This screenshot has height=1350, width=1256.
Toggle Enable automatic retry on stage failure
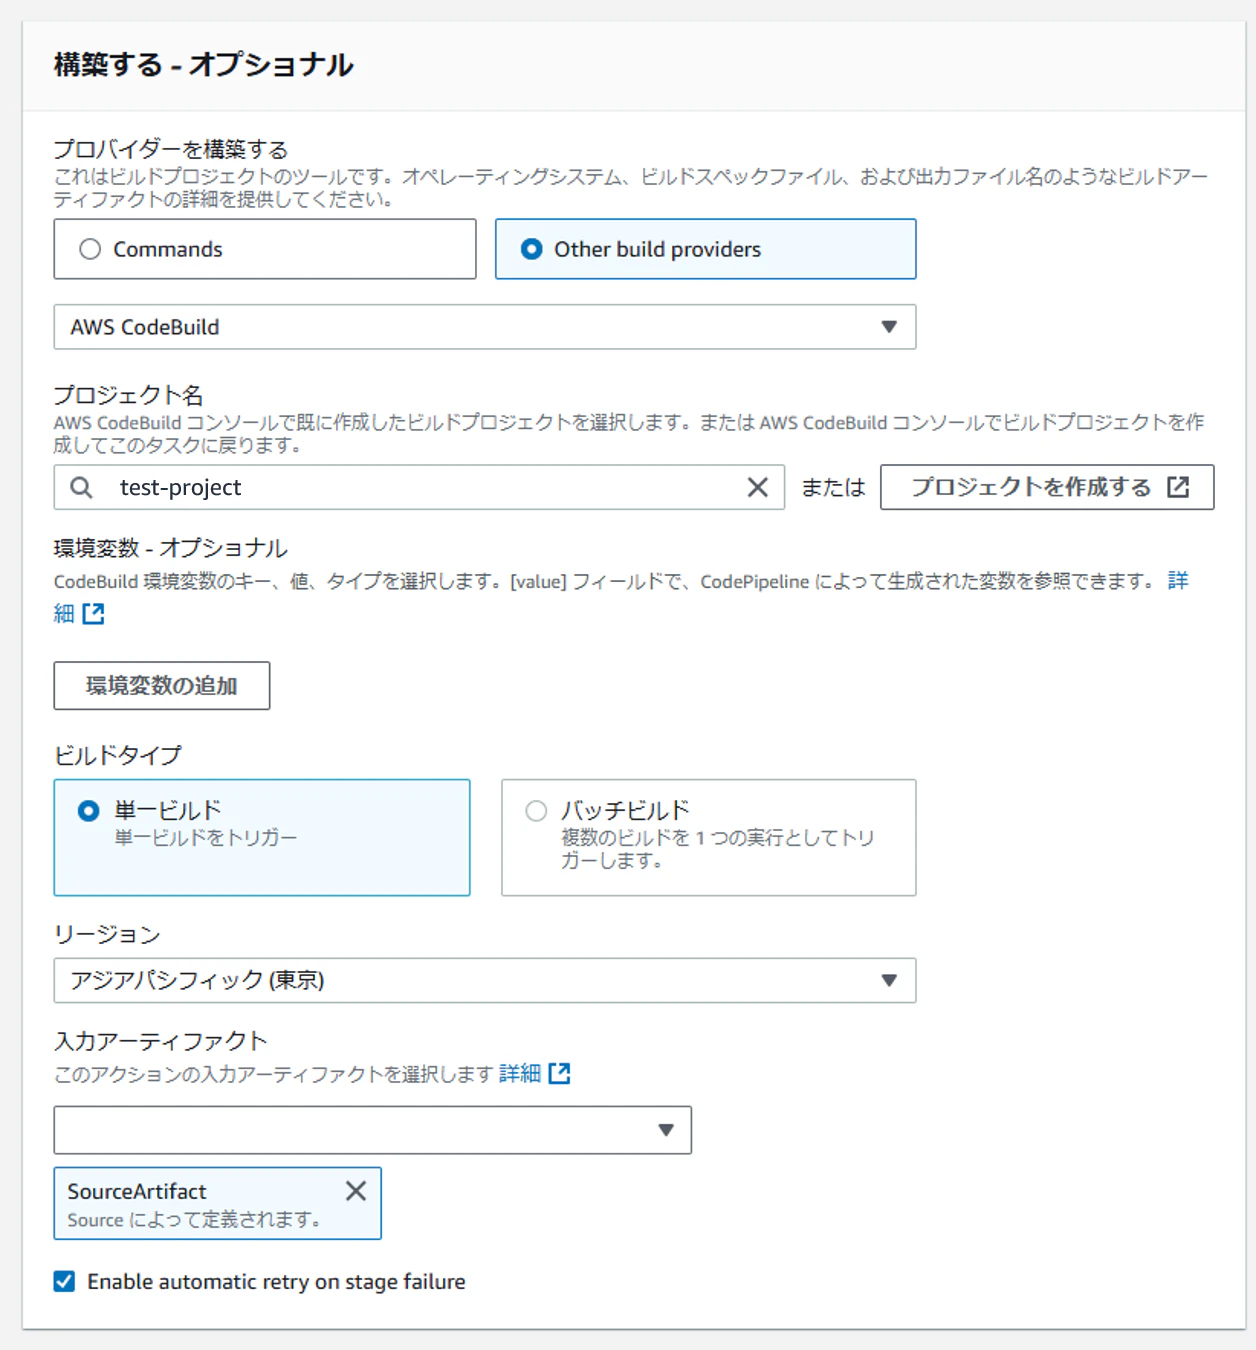click(x=64, y=1281)
